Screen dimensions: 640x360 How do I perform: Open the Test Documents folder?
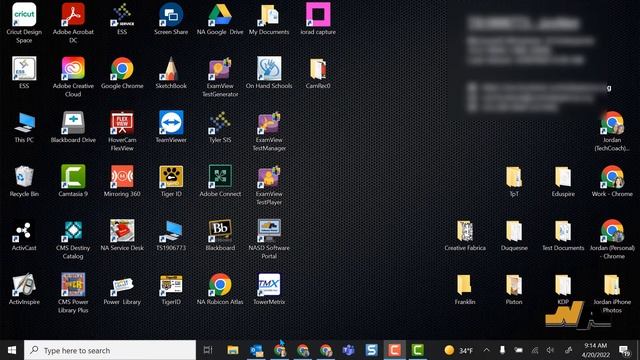pos(563,235)
